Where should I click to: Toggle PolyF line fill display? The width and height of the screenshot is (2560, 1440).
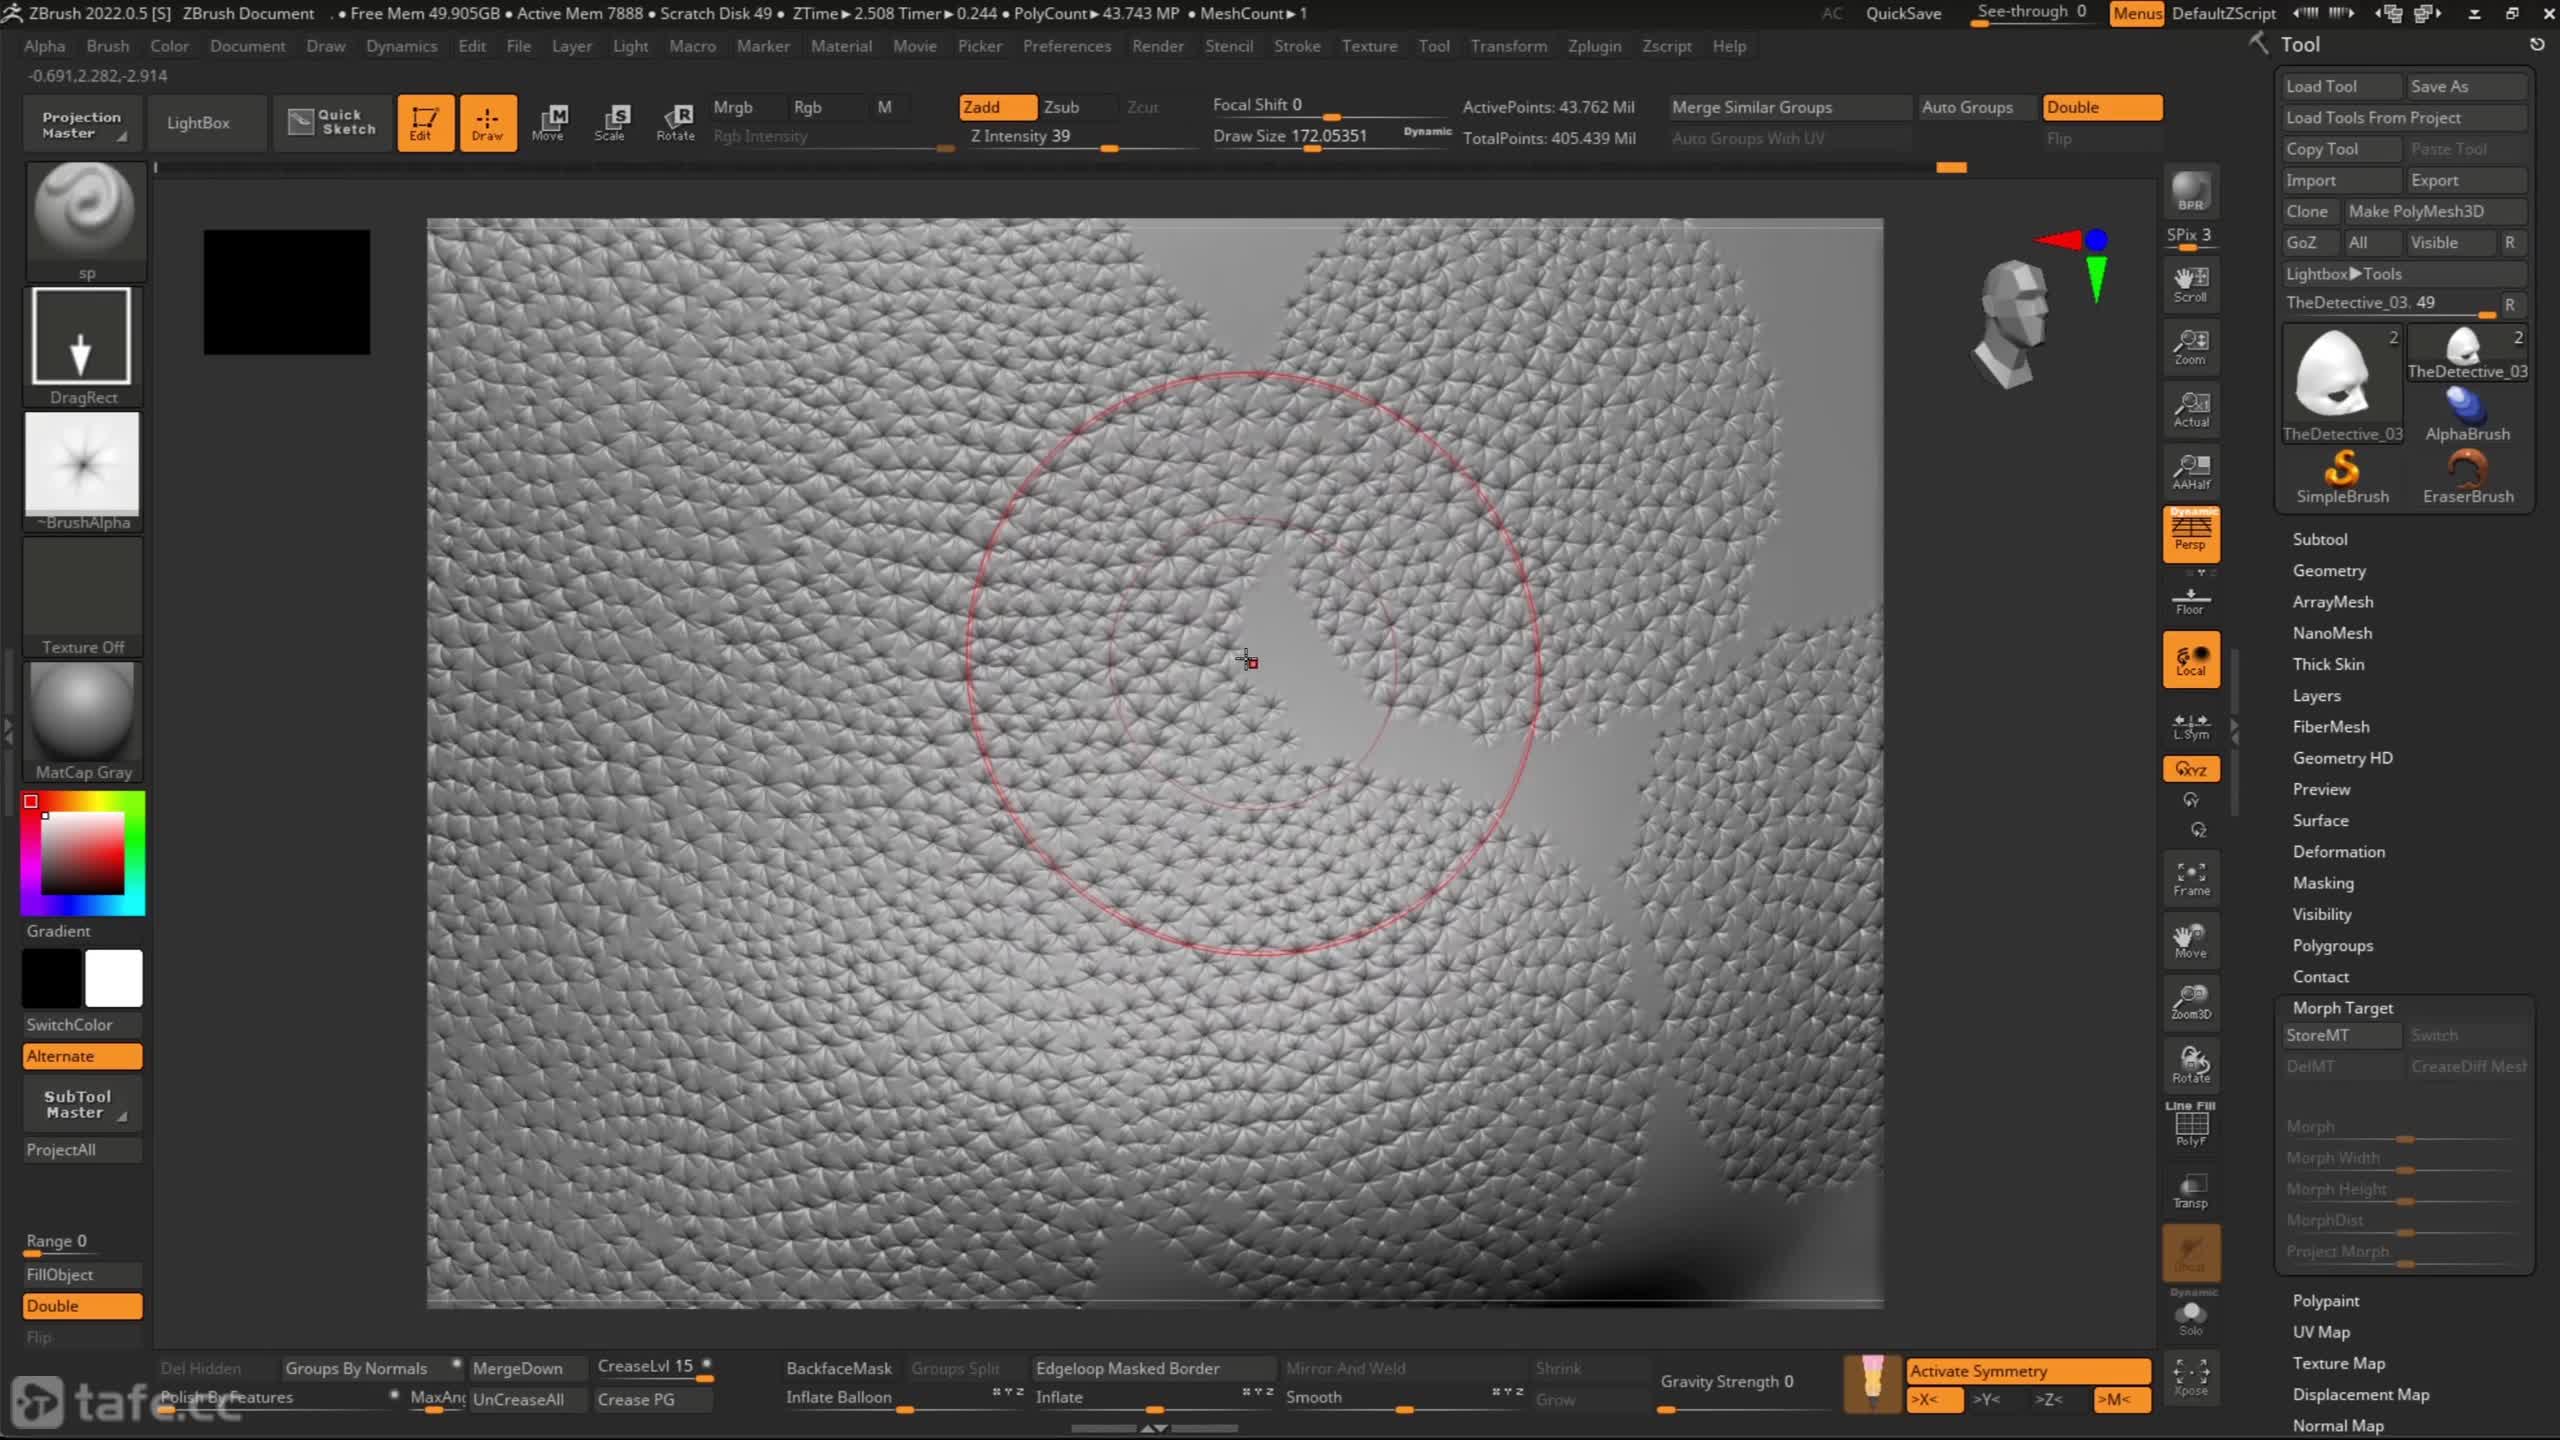coord(2190,1125)
